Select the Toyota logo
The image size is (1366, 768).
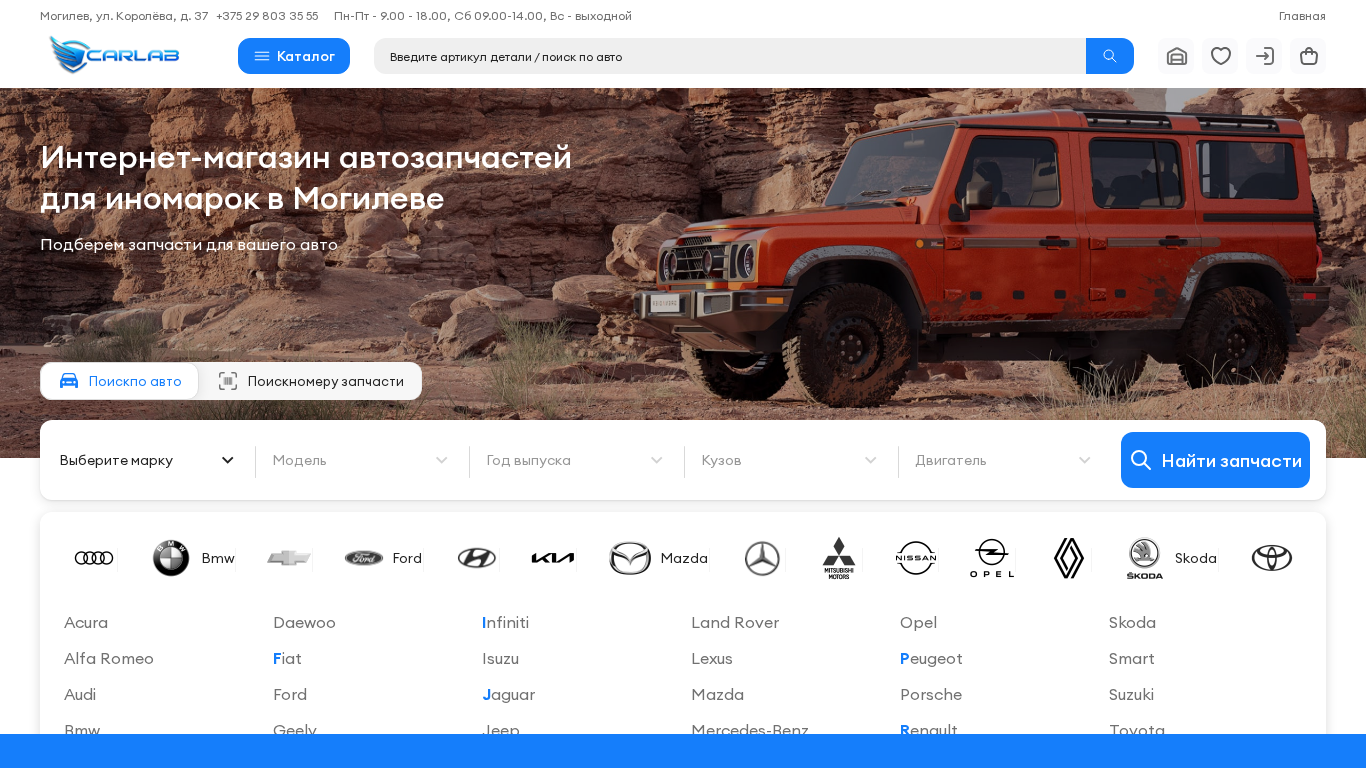(x=1272, y=558)
